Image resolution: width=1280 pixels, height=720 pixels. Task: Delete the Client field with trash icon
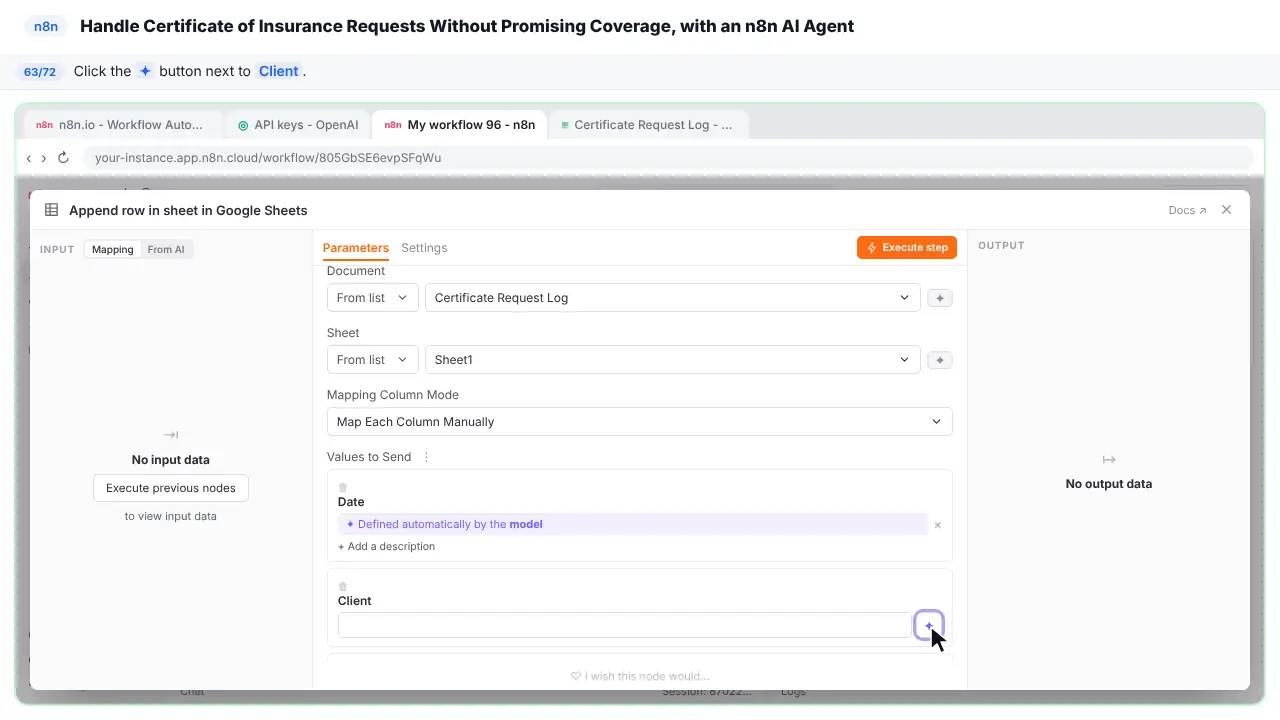(343, 586)
